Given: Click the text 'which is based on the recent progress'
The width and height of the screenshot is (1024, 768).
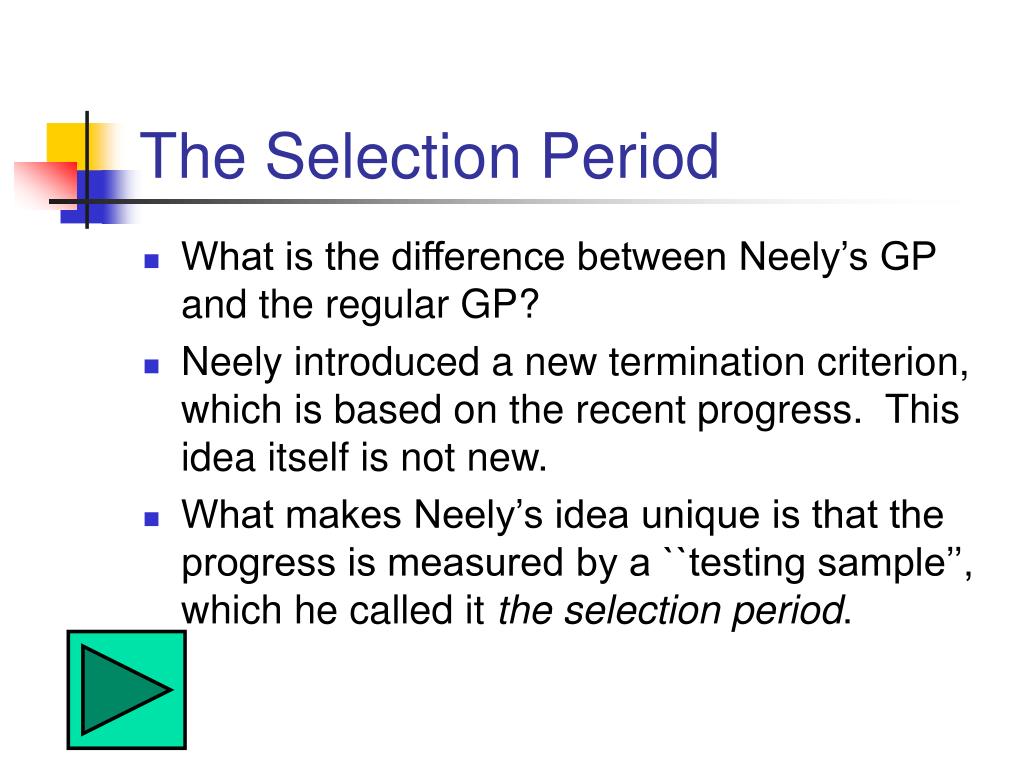Looking at the screenshot, I should tap(520, 410).
